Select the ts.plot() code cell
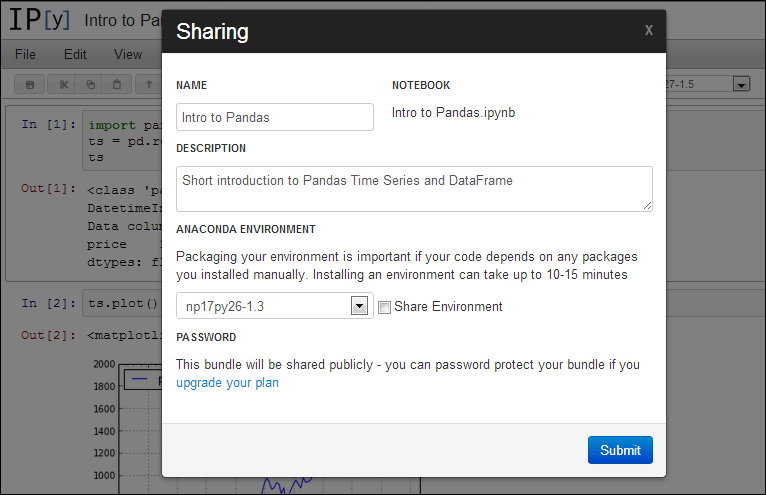Image resolution: width=766 pixels, height=495 pixels. point(122,303)
